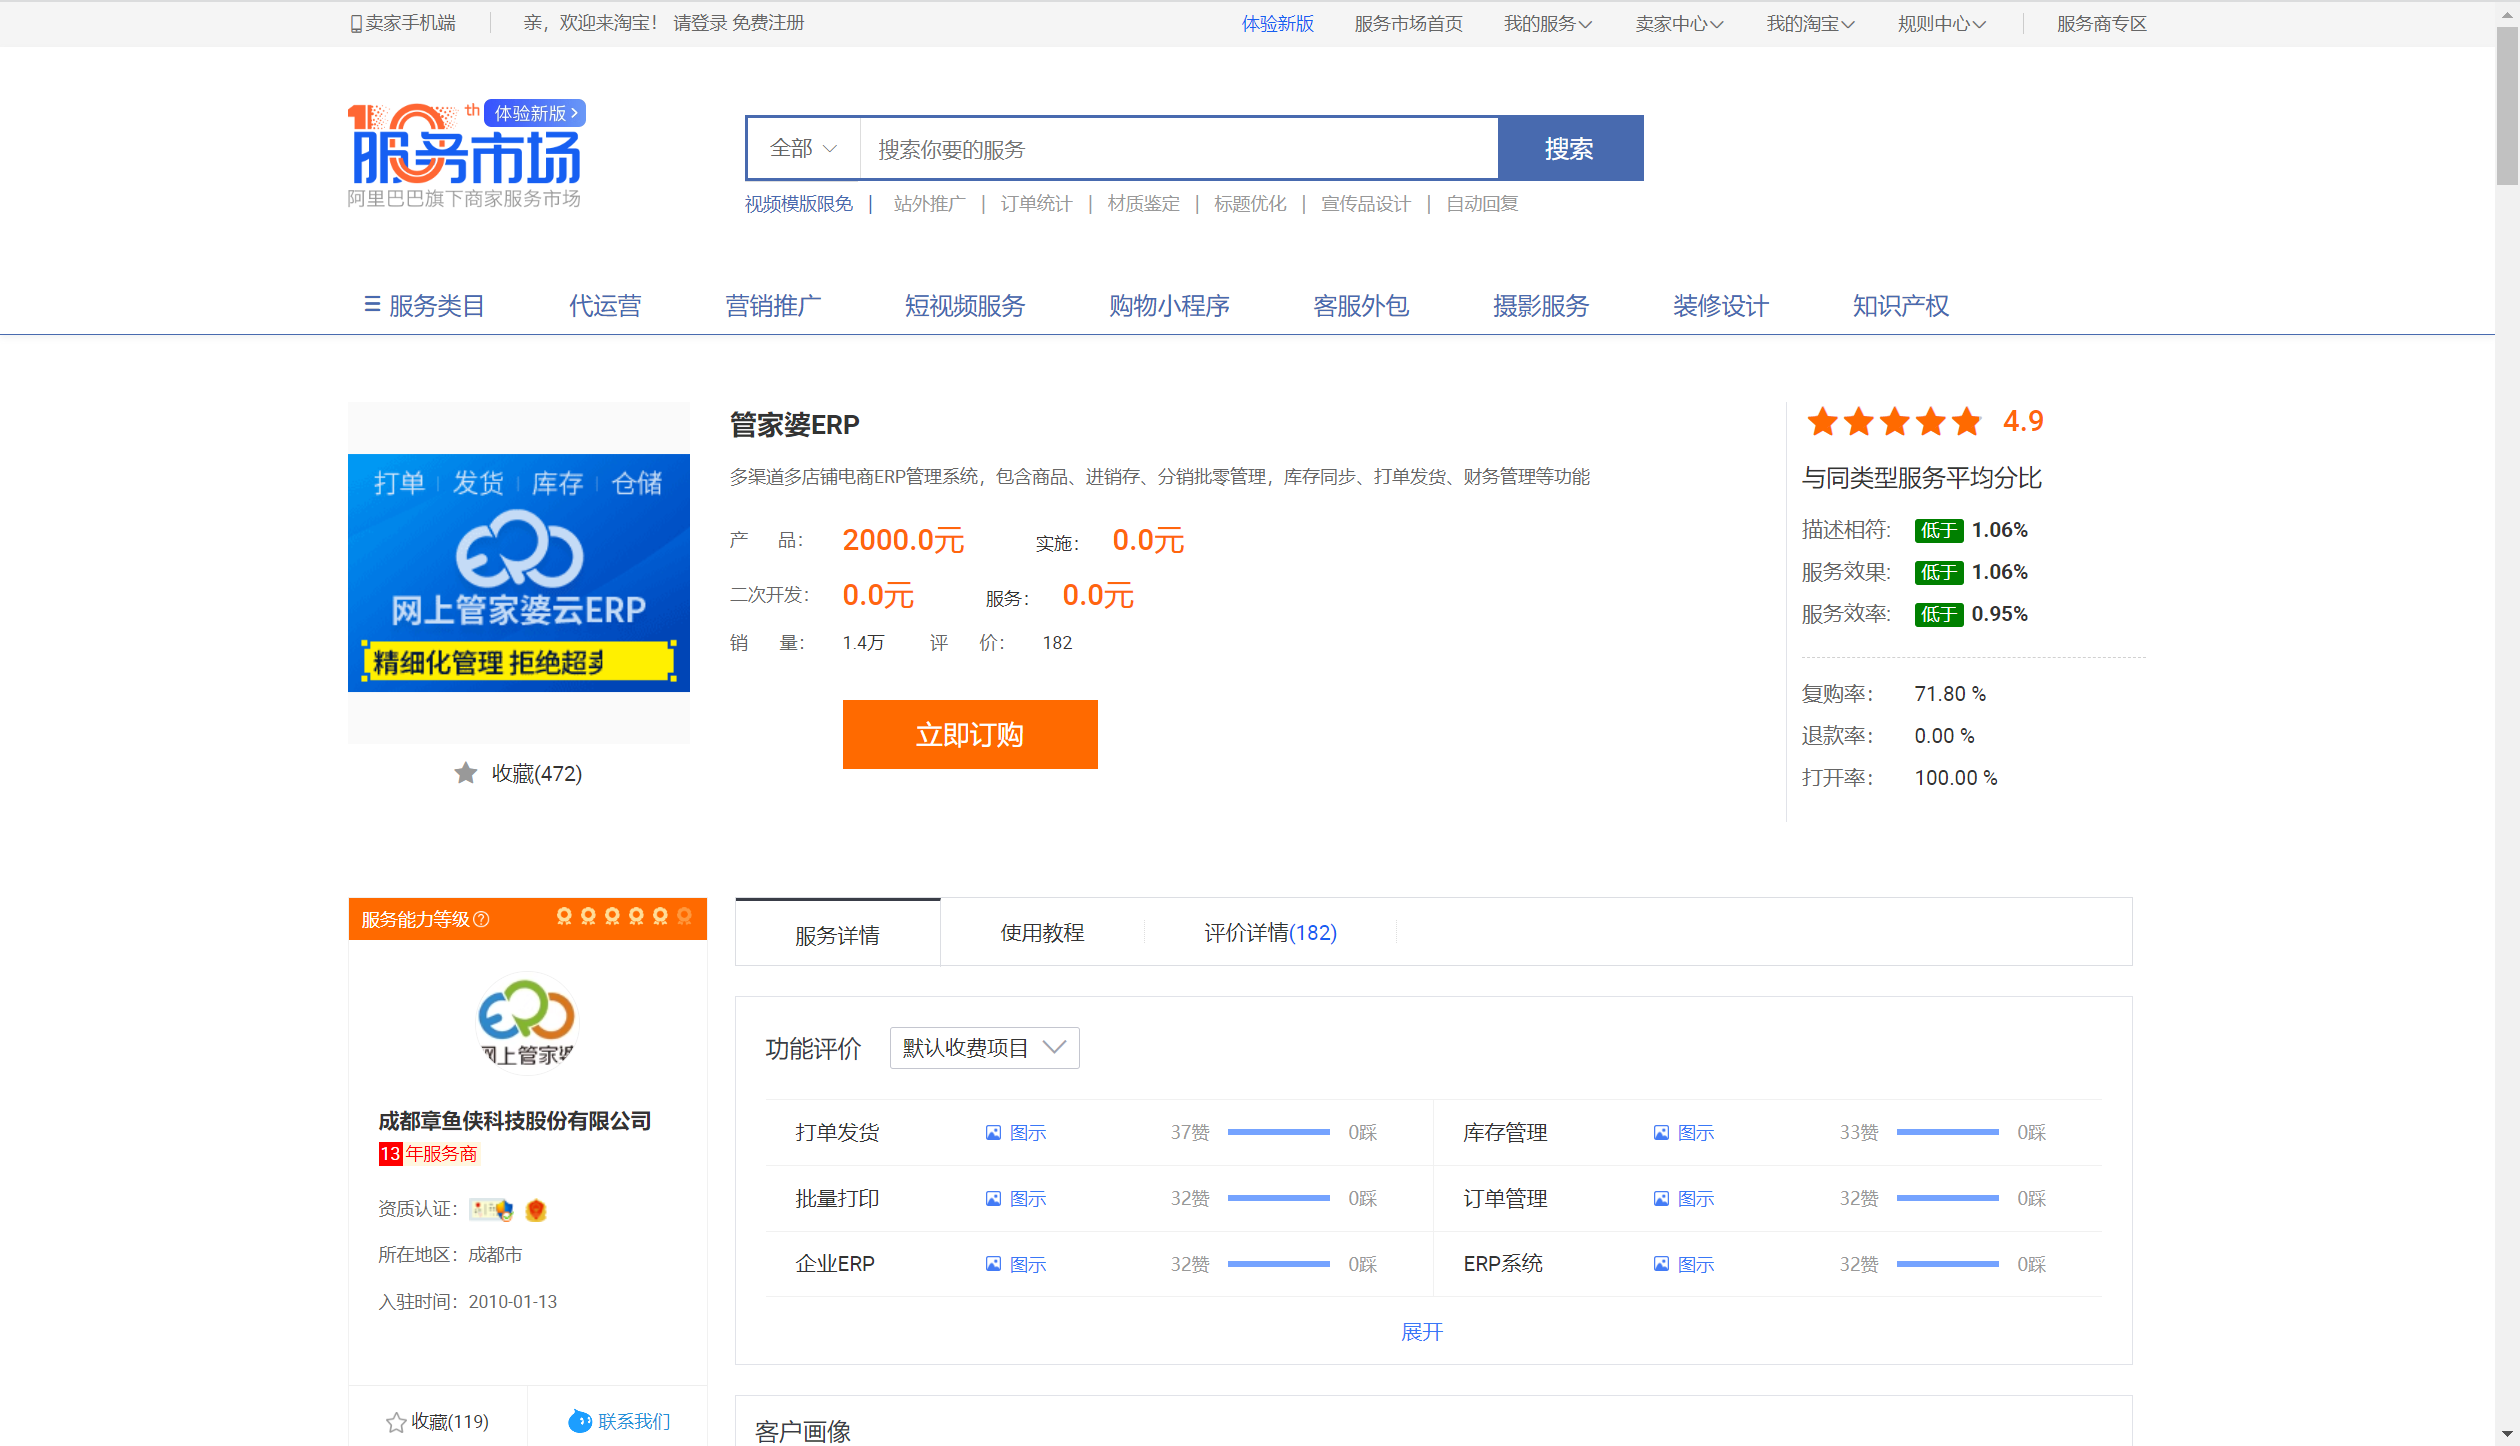The width and height of the screenshot is (2520, 1446).
Task: Click the ERP系统 图示 image icon
Action: tap(1661, 1265)
